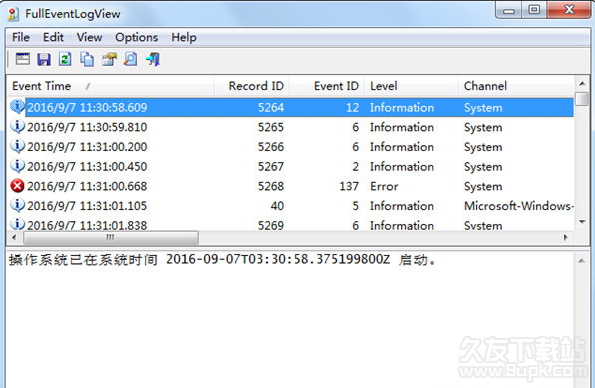Screen dimensions: 595x388
Task: Minimize the FullEventLogView window
Action: (509, 10)
